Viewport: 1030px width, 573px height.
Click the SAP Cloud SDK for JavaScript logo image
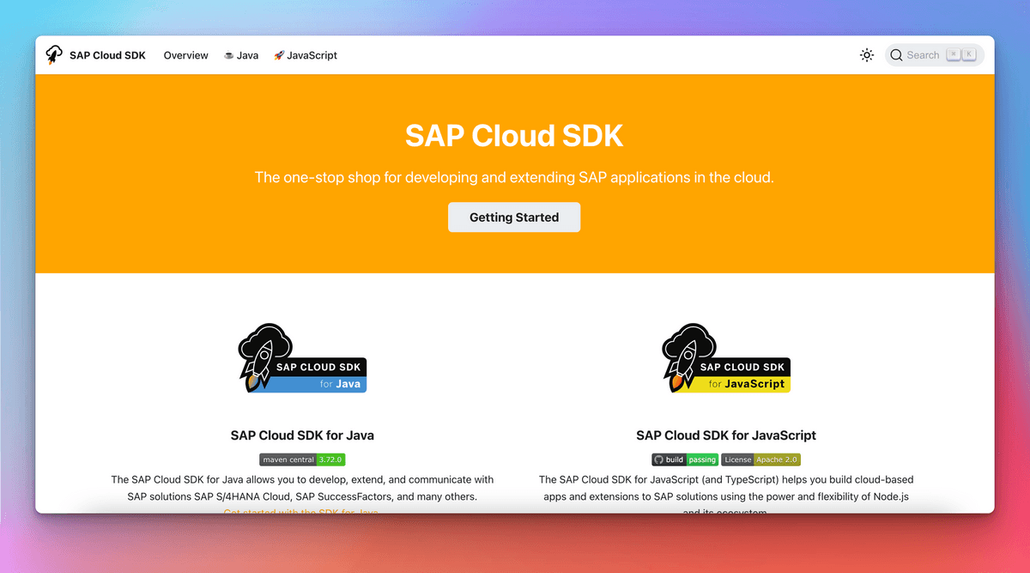pyautogui.click(x=726, y=358)
